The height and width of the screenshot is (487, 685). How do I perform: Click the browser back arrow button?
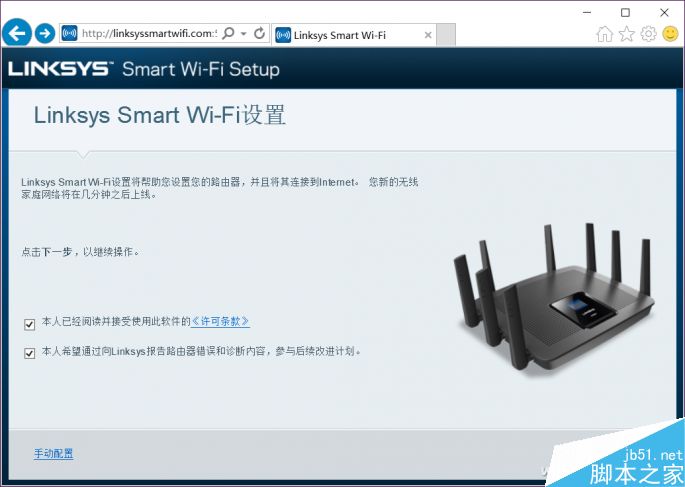tap(17, 33)
